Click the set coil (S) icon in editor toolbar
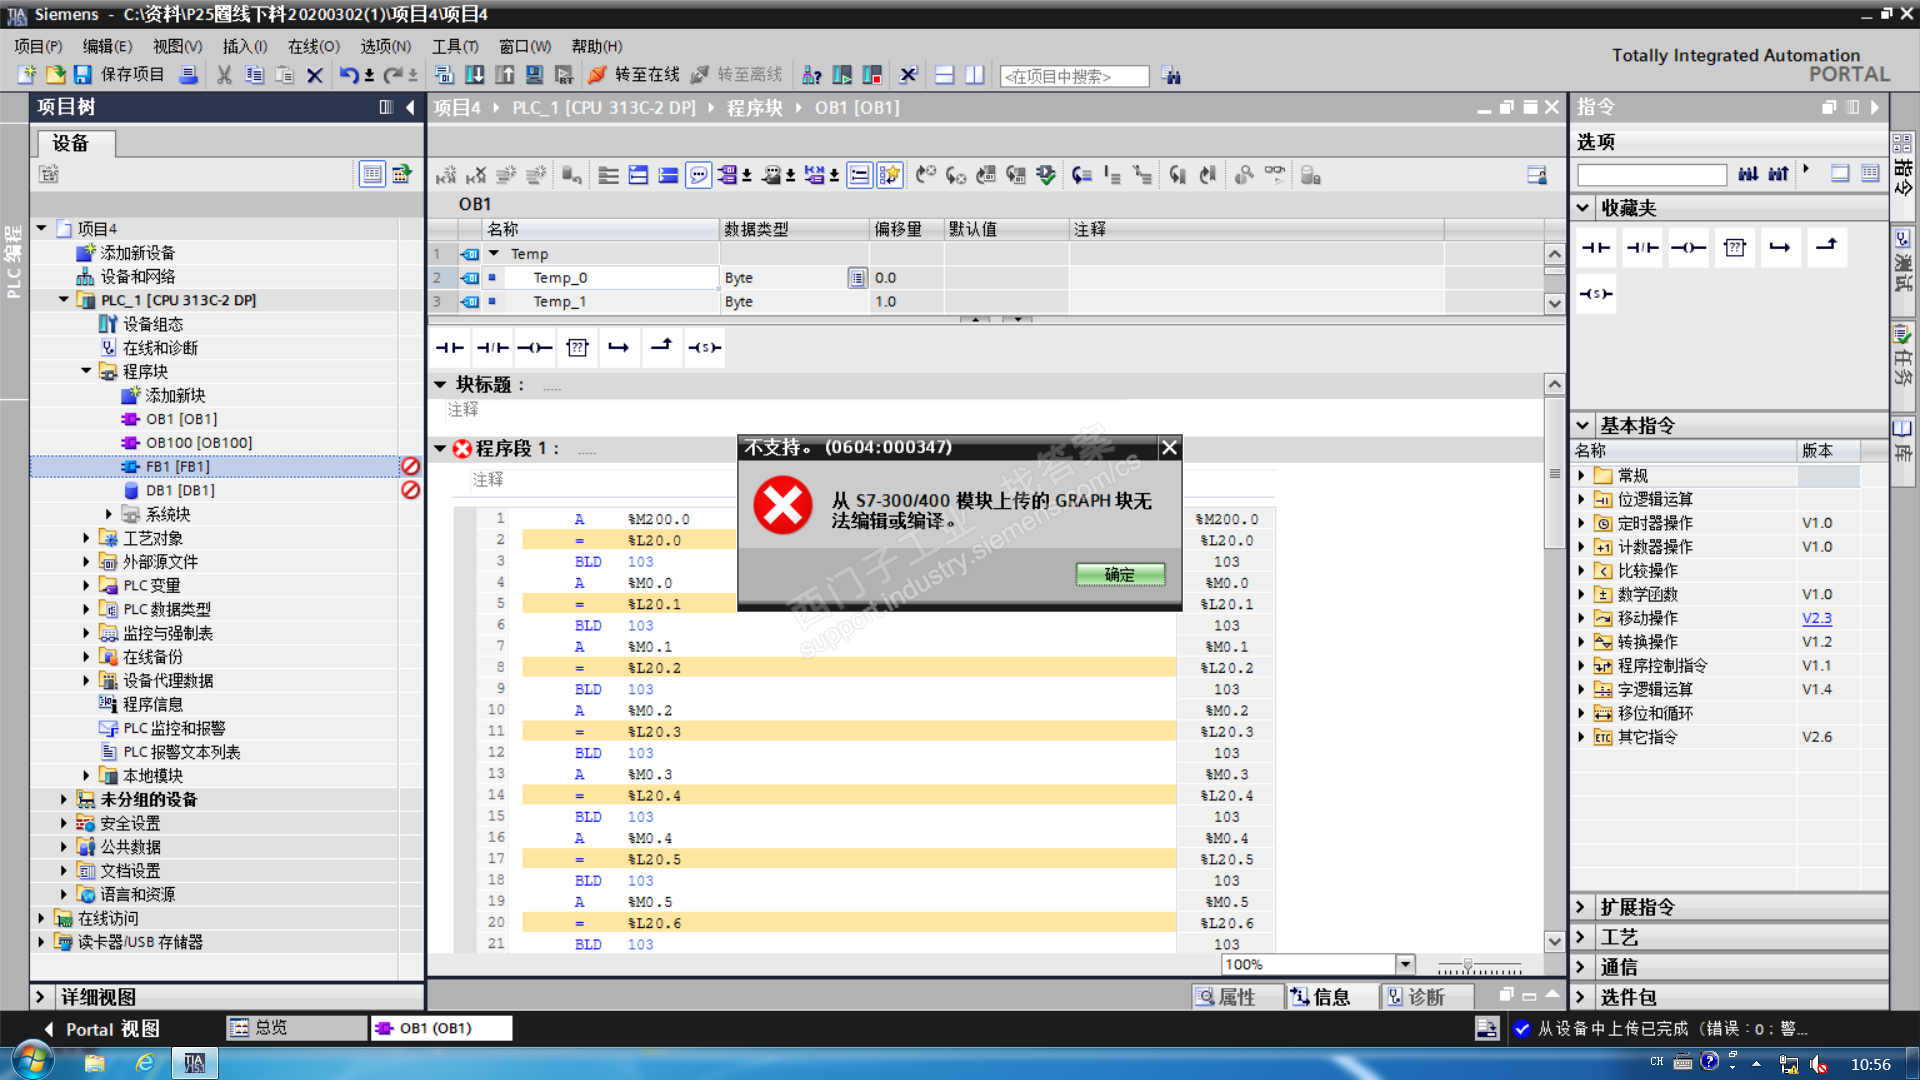 click(704, 347)
